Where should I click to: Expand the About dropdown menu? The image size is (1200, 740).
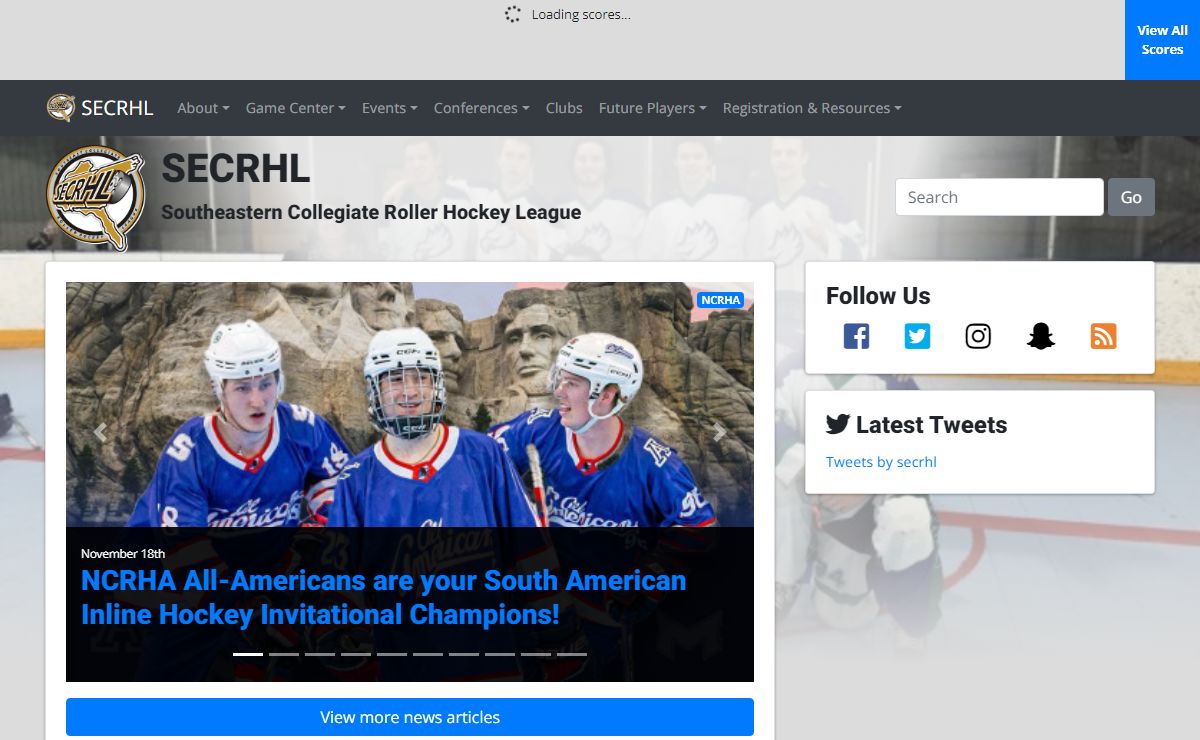pos(203,108)
